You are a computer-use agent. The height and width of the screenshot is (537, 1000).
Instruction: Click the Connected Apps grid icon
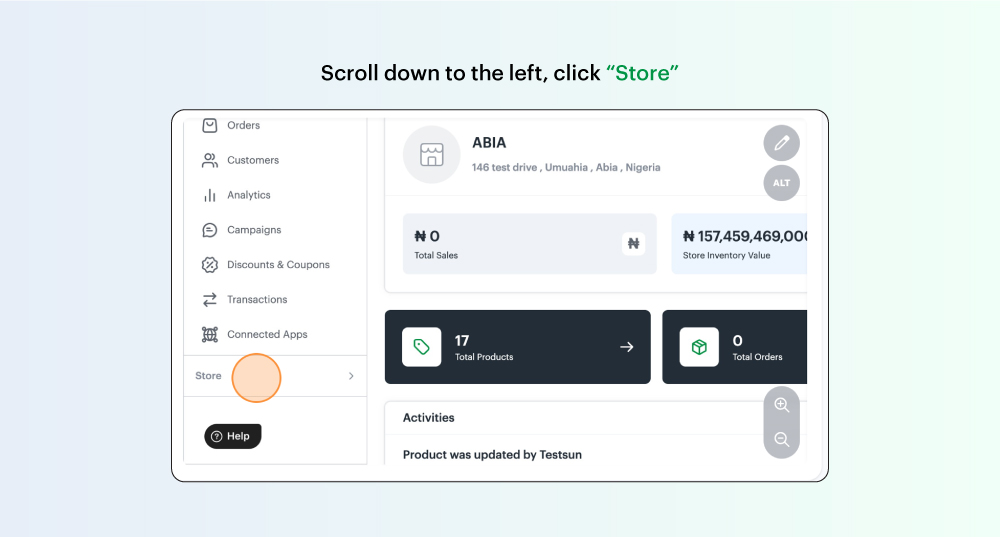210,334
